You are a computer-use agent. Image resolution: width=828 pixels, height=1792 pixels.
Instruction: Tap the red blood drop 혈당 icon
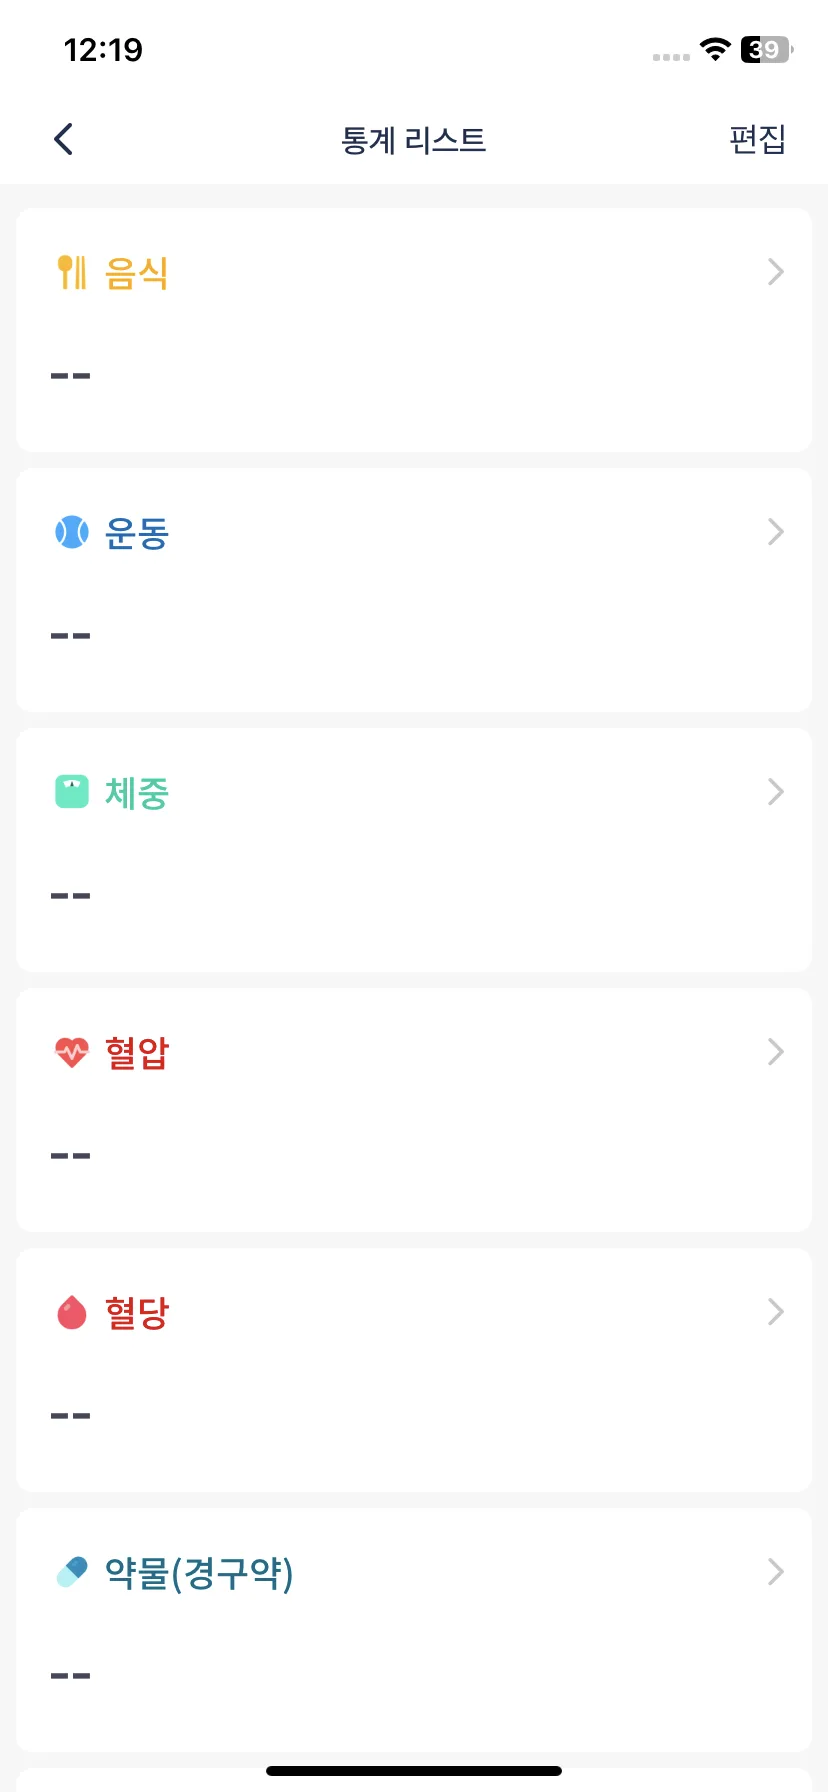[x=71, y=1312]
